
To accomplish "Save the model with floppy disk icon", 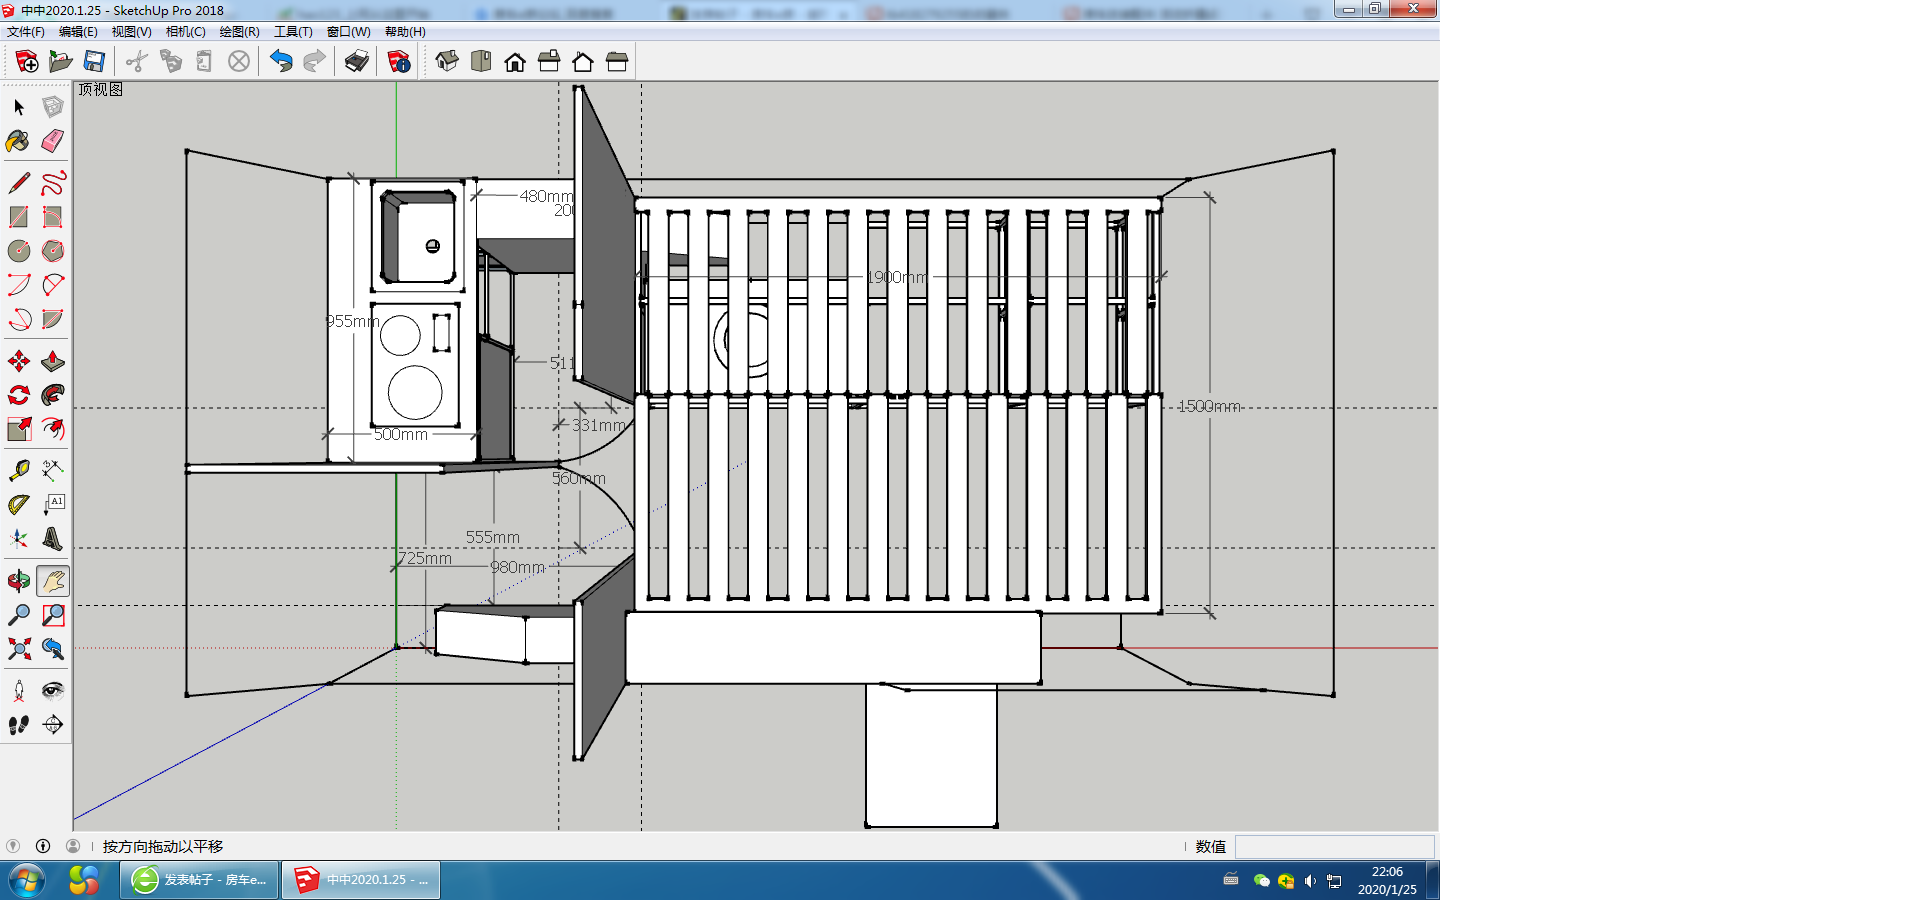I will (94, 62).
